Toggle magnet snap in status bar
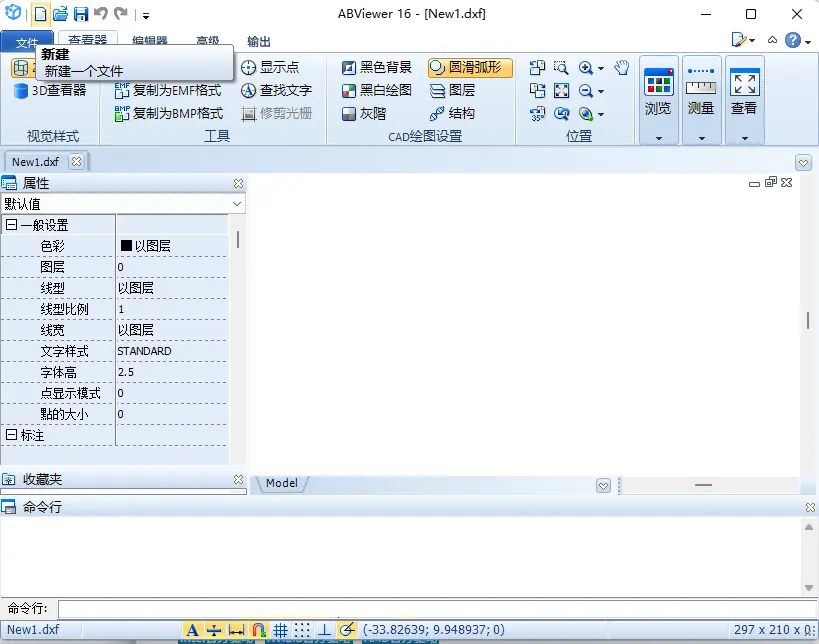This screenshot has height=644, width=819. tap(259, 630)
